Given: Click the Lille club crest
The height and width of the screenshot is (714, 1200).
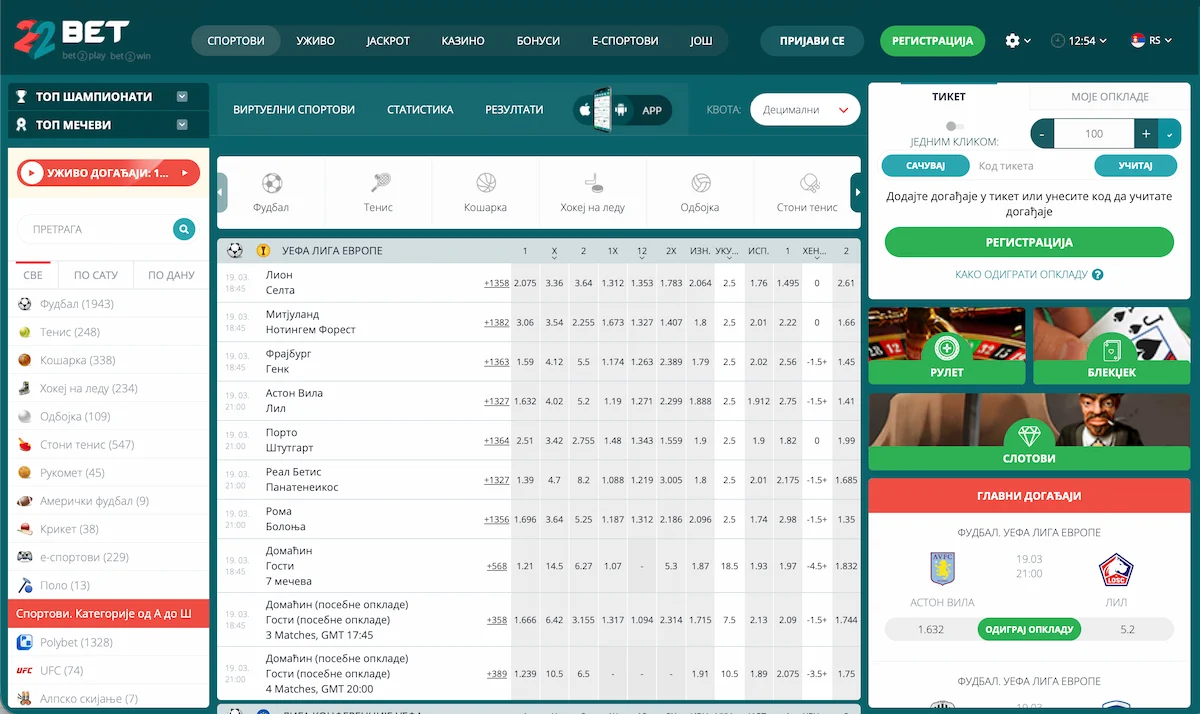Looking at the screenshot, I should pyautogui.click(x=1116, y=569).
